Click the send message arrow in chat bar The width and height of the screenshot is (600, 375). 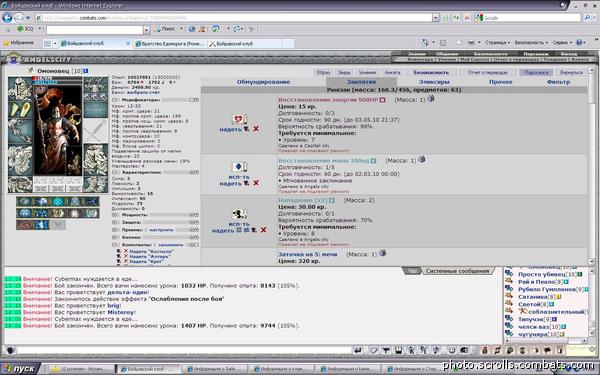(x=358, y=350)
